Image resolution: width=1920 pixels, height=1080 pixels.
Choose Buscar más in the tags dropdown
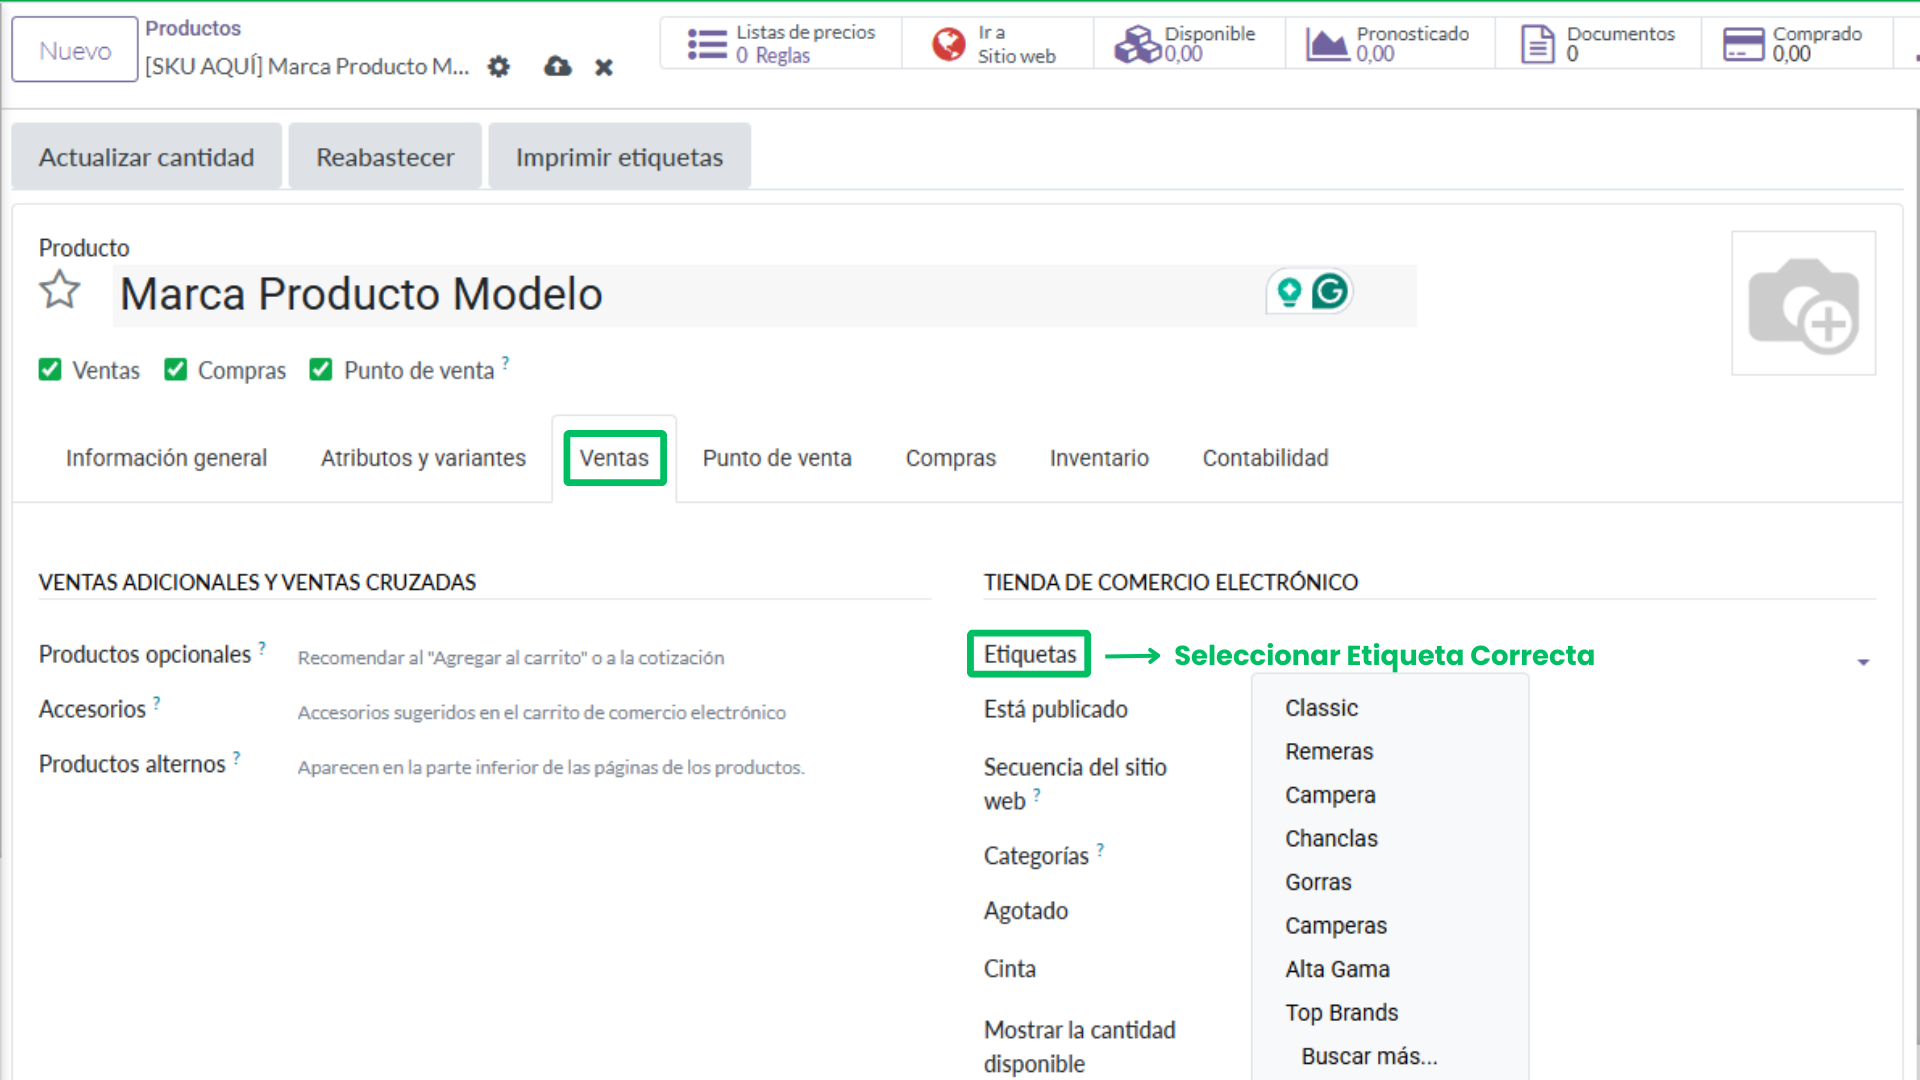1370,1055
